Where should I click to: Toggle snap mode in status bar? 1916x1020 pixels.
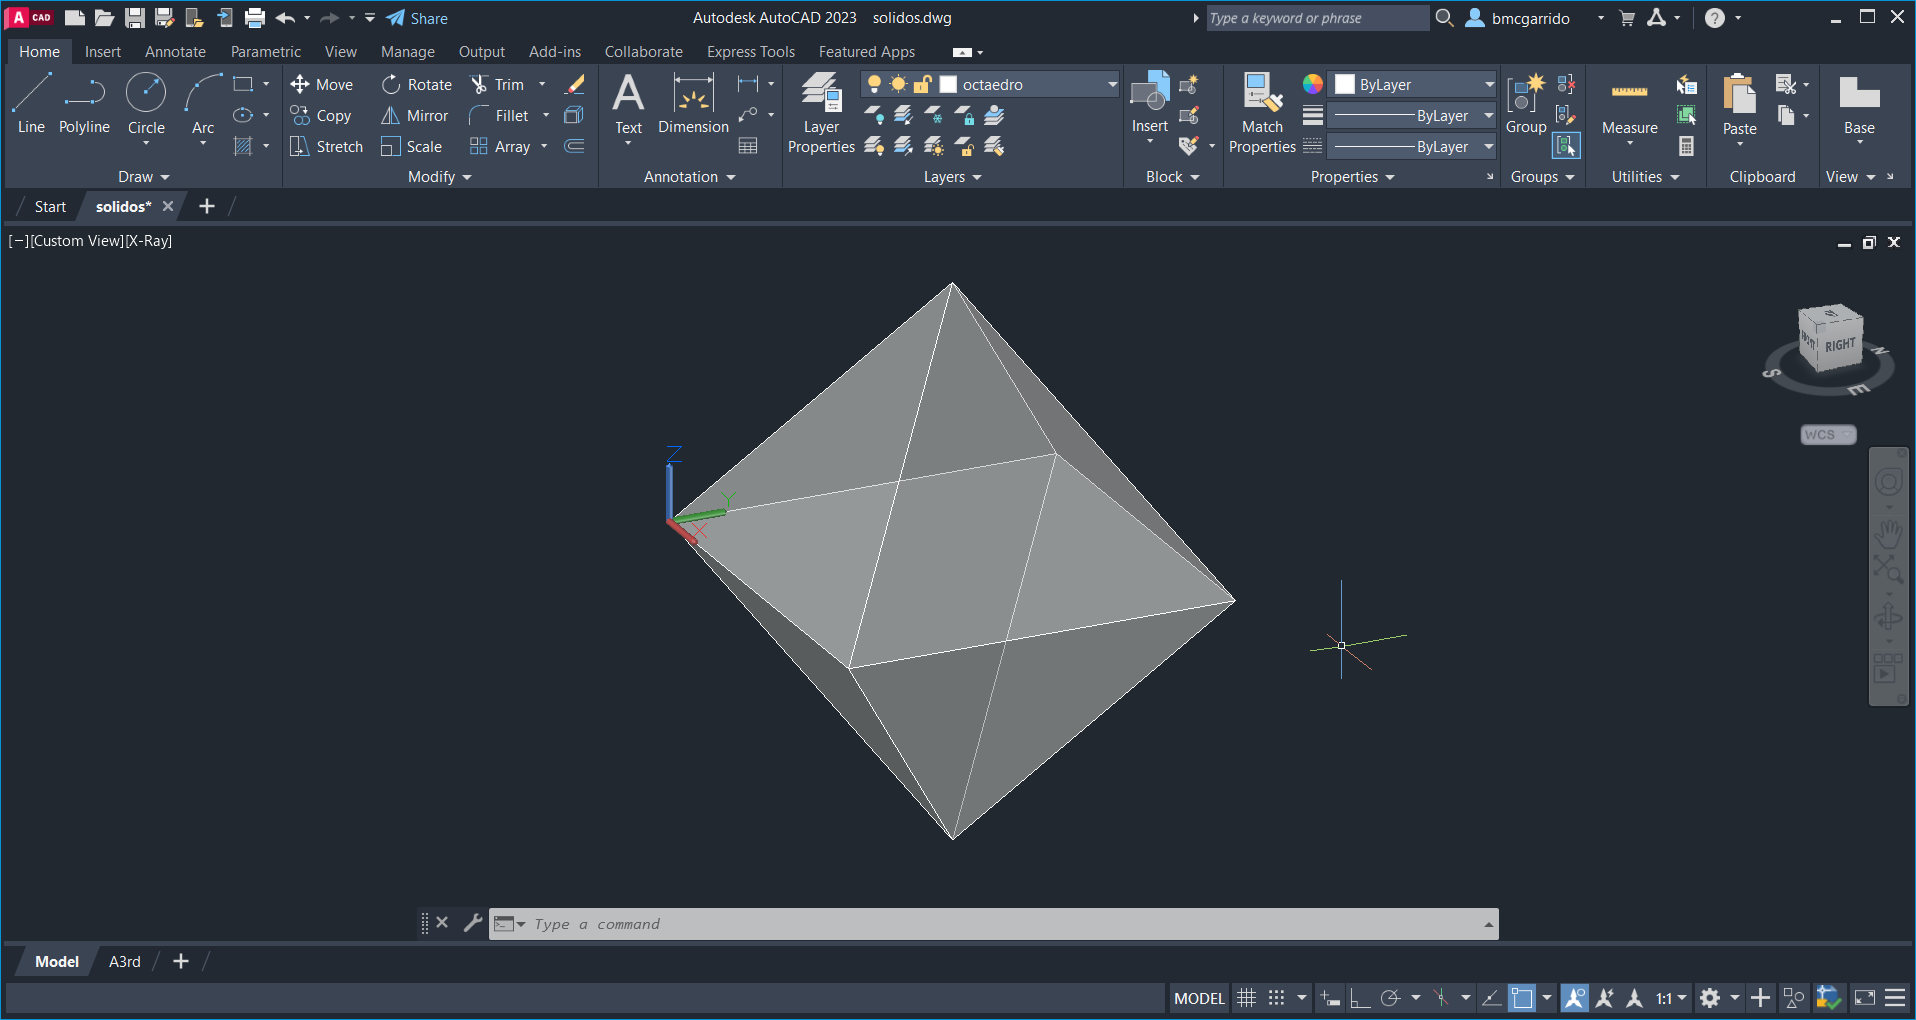1276,998
